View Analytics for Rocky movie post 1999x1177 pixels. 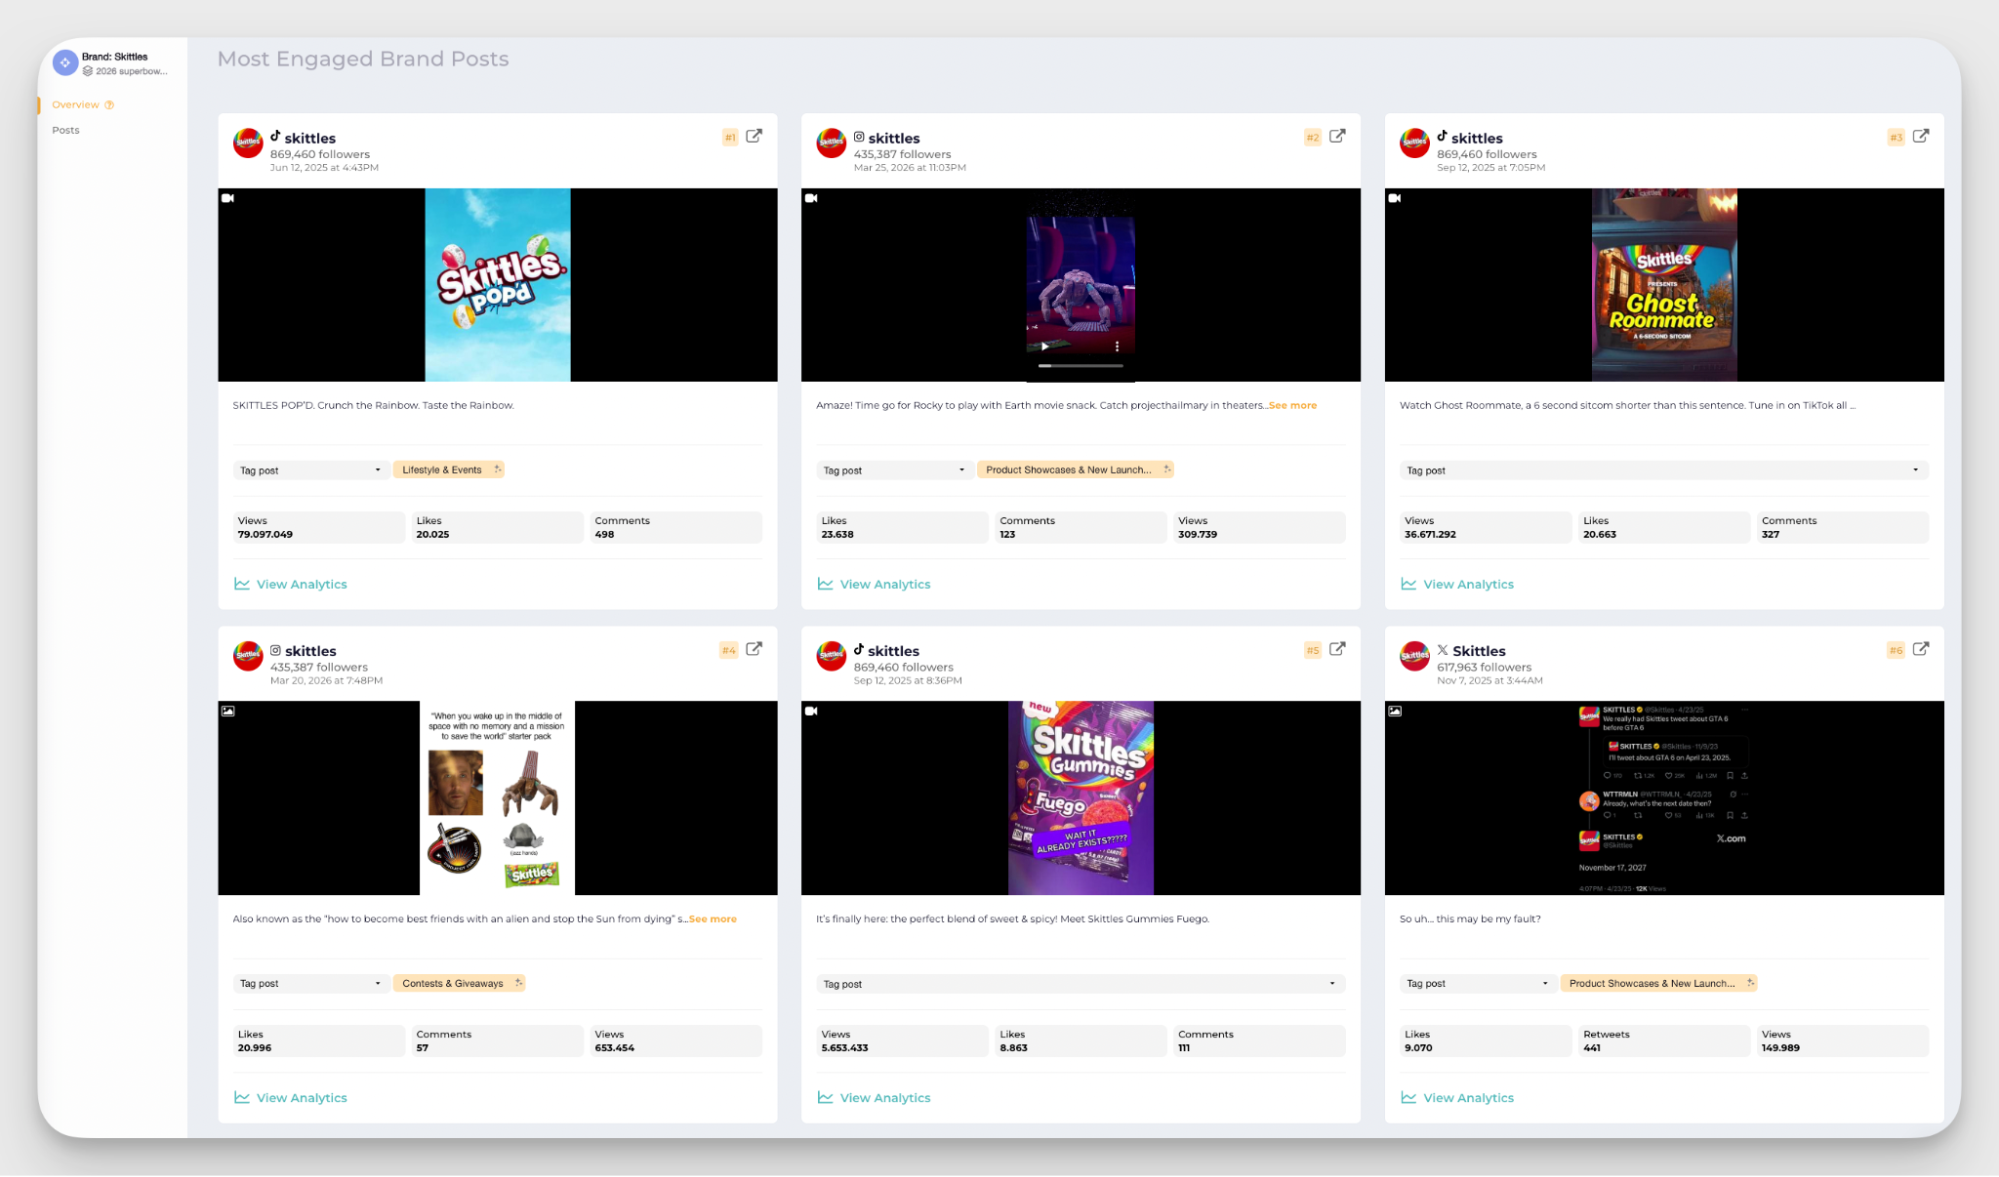click(x=874, y=584)
